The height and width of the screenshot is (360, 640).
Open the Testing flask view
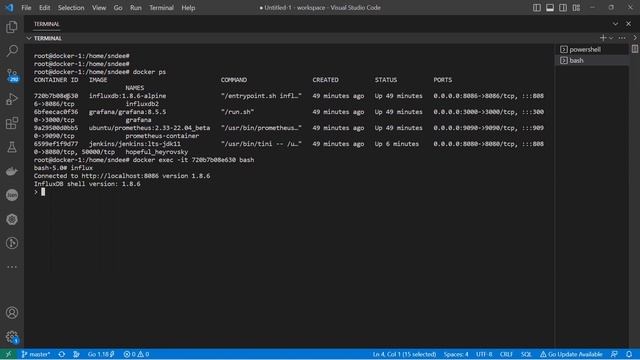tap(12, 147)
